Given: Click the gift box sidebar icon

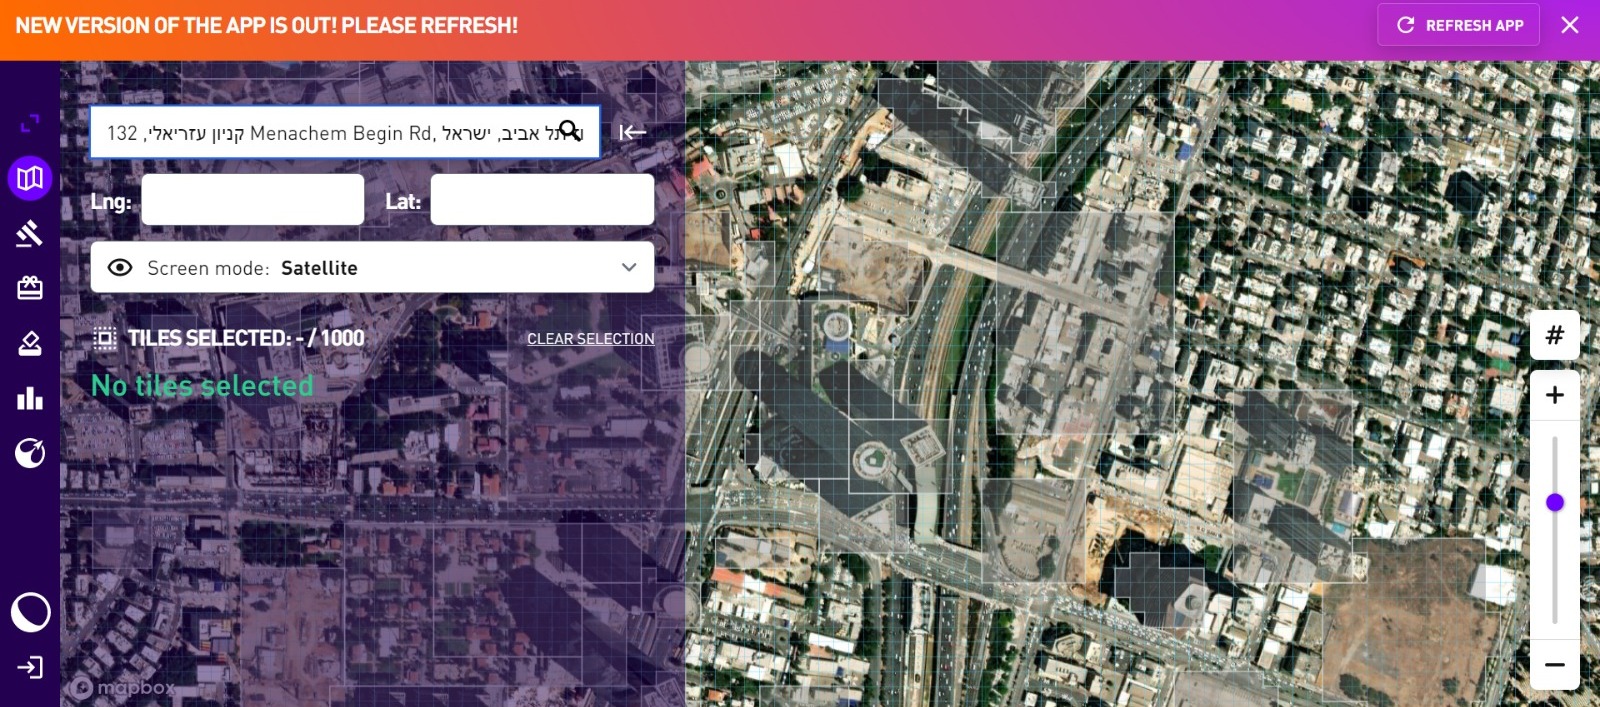Looking at the screenshot, I should tap(30, 288).
